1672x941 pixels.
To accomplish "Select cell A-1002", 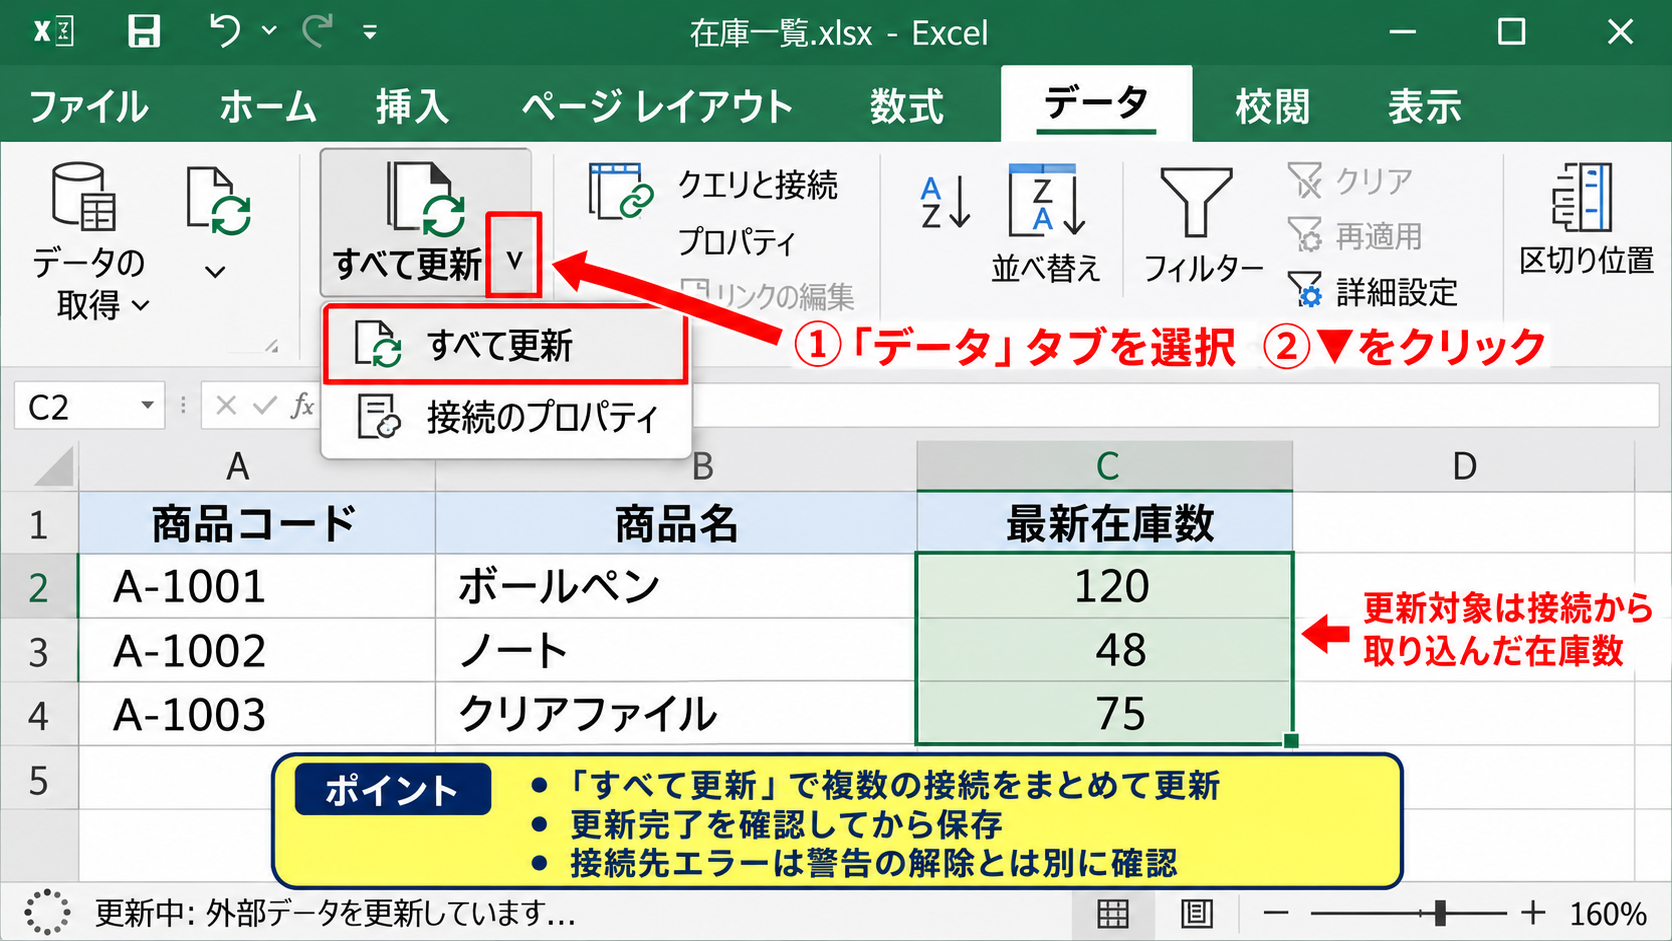I will 257,650.
